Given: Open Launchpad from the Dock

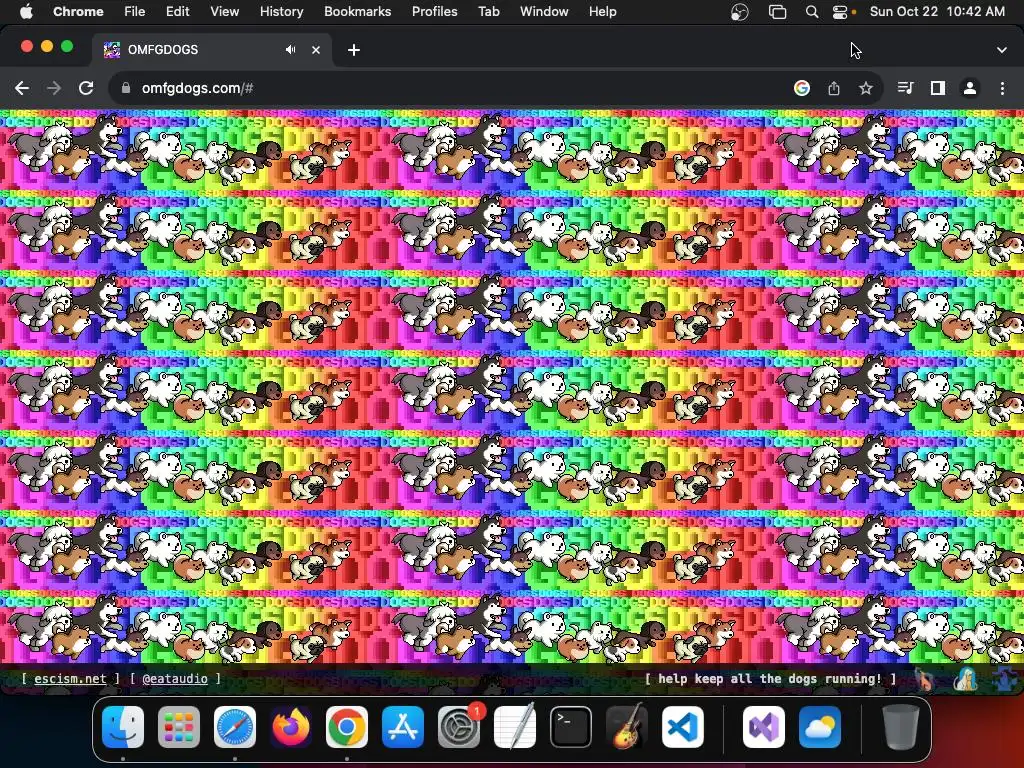Looking at the screenshot, I should click(178, 727).
